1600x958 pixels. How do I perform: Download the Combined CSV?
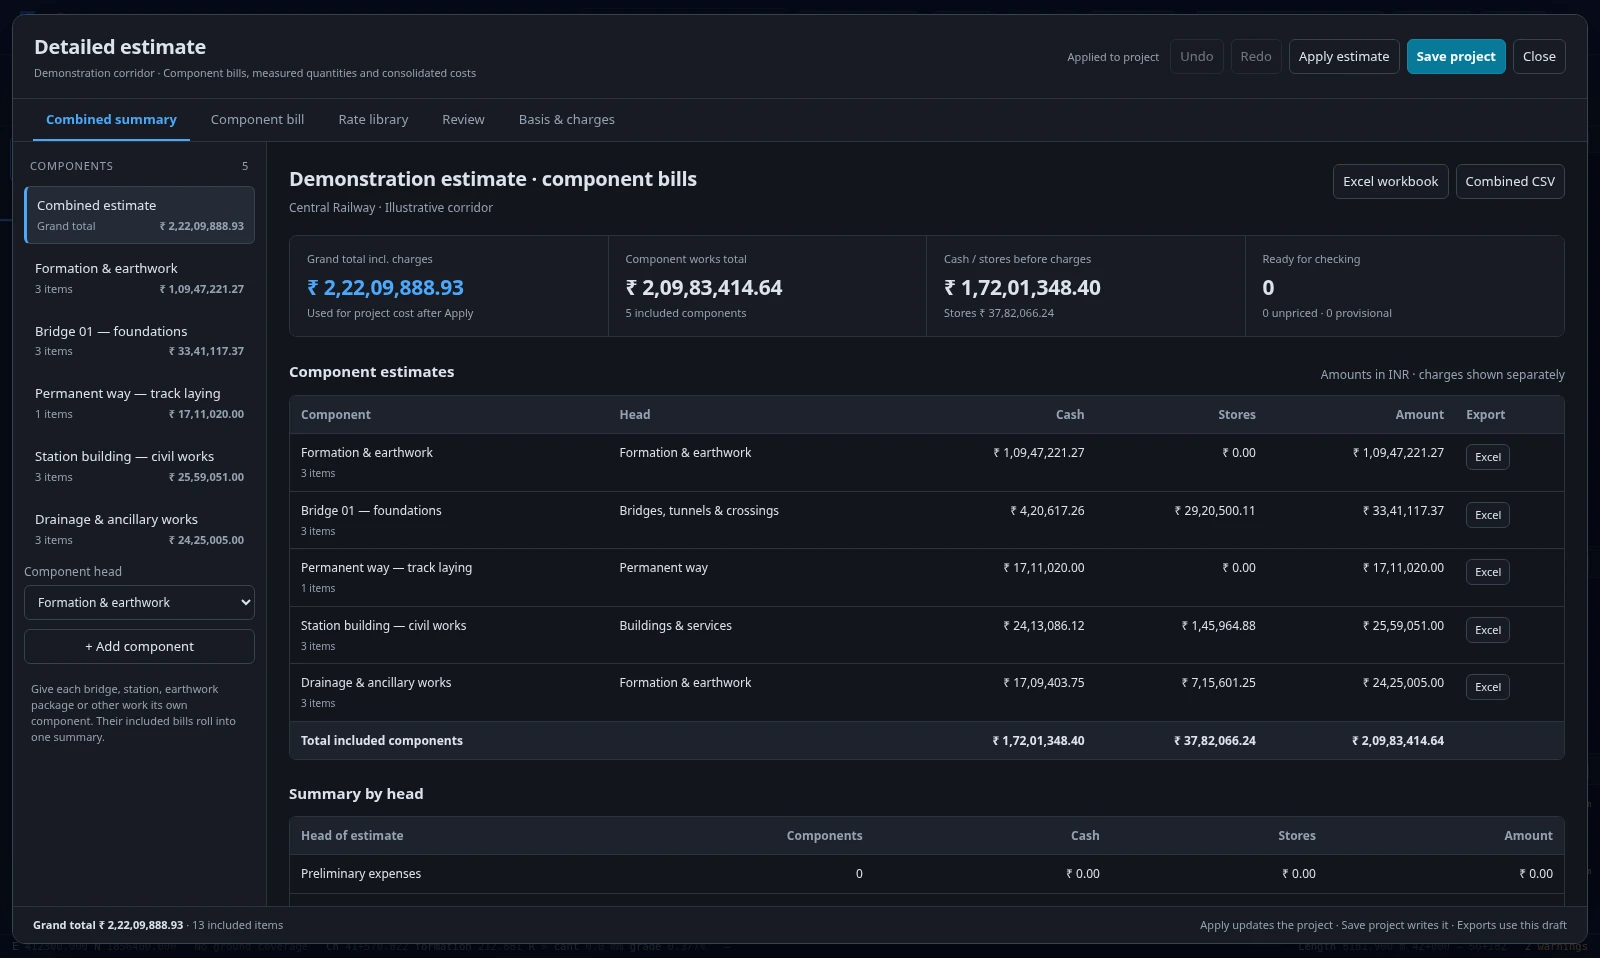[x=1510, y=181]
